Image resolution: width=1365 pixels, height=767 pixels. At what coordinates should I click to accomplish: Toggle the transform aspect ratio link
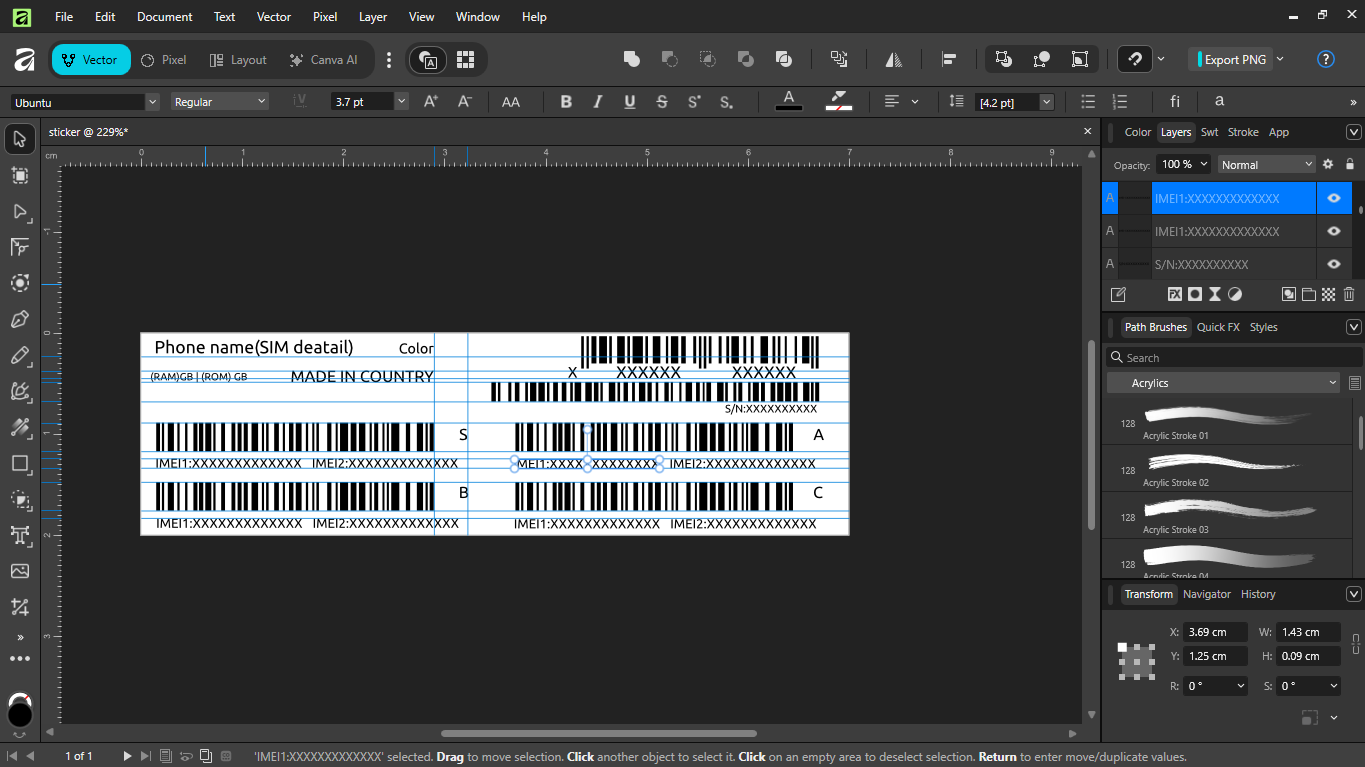1356,644
